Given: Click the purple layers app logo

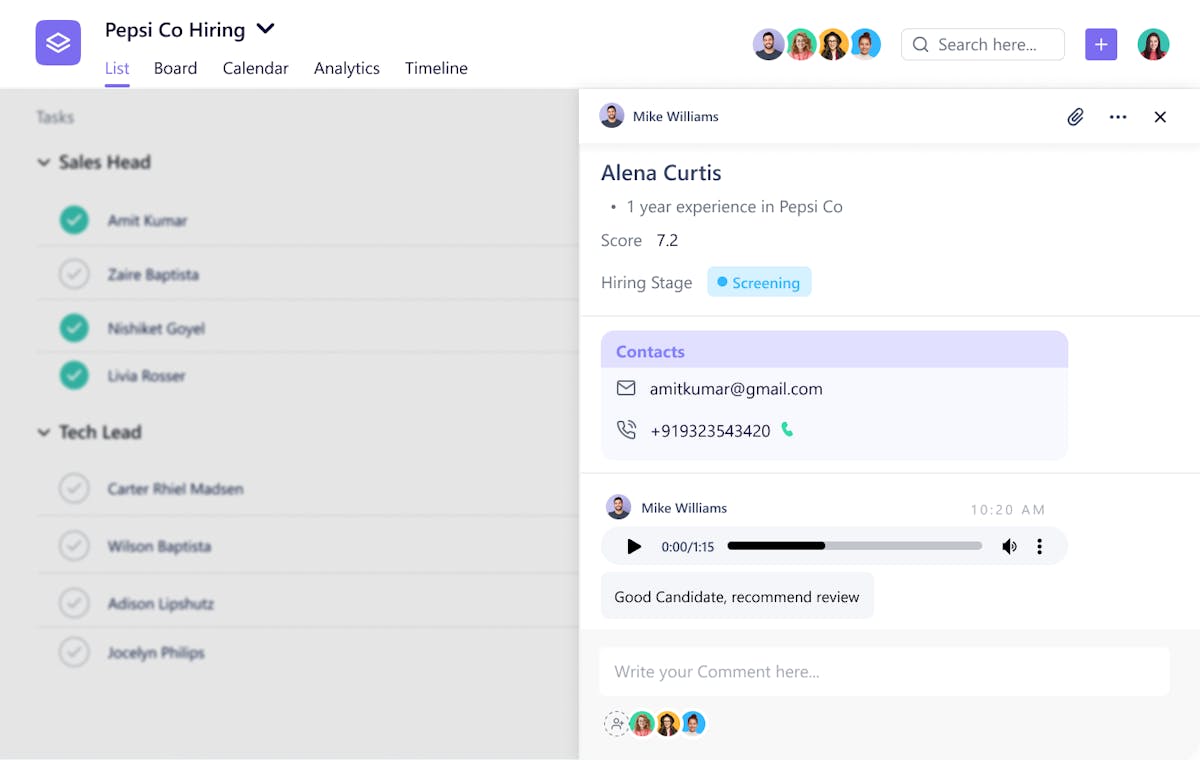Looking at the screenshot, I should tap(58, 43).
